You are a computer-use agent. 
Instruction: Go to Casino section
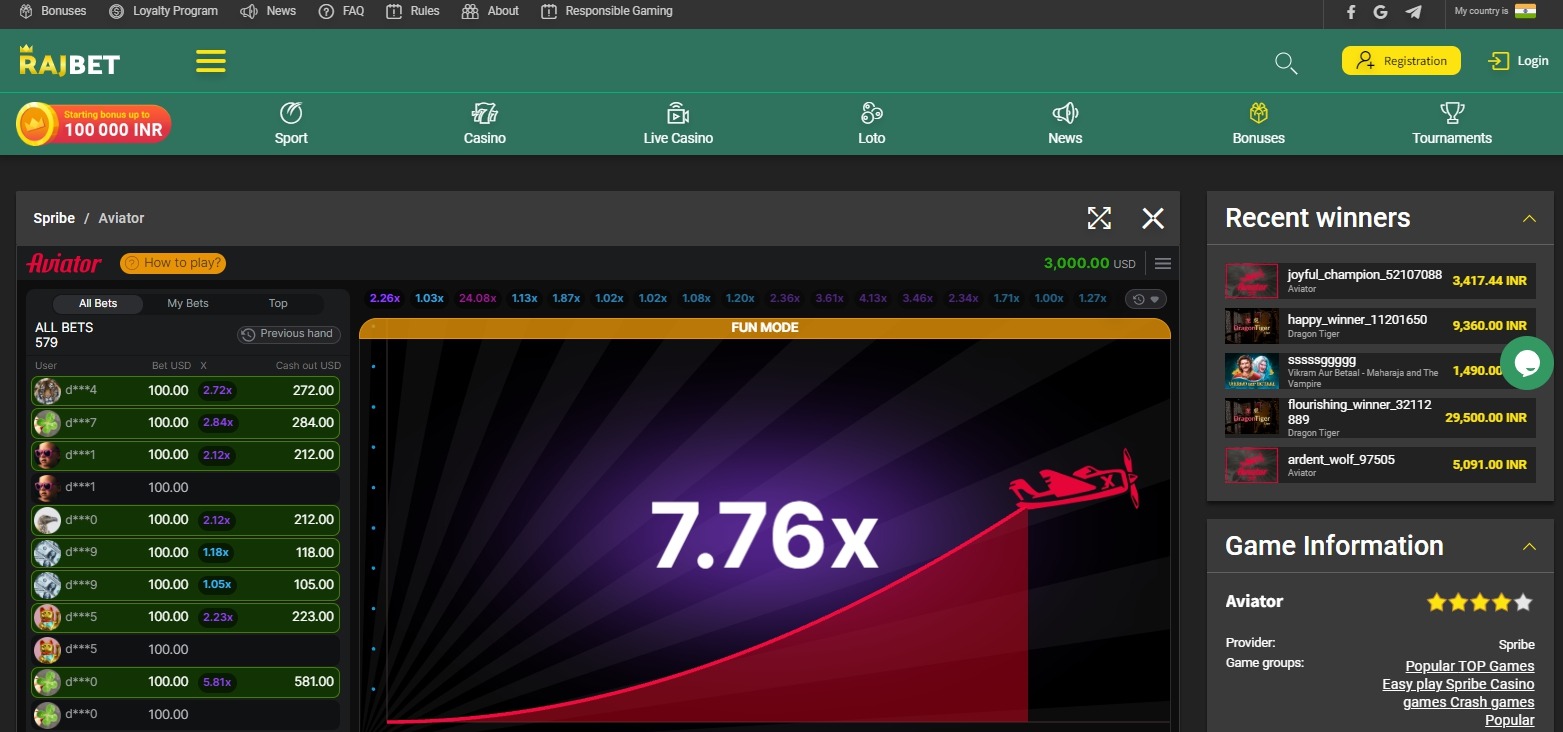pos(485,124)
